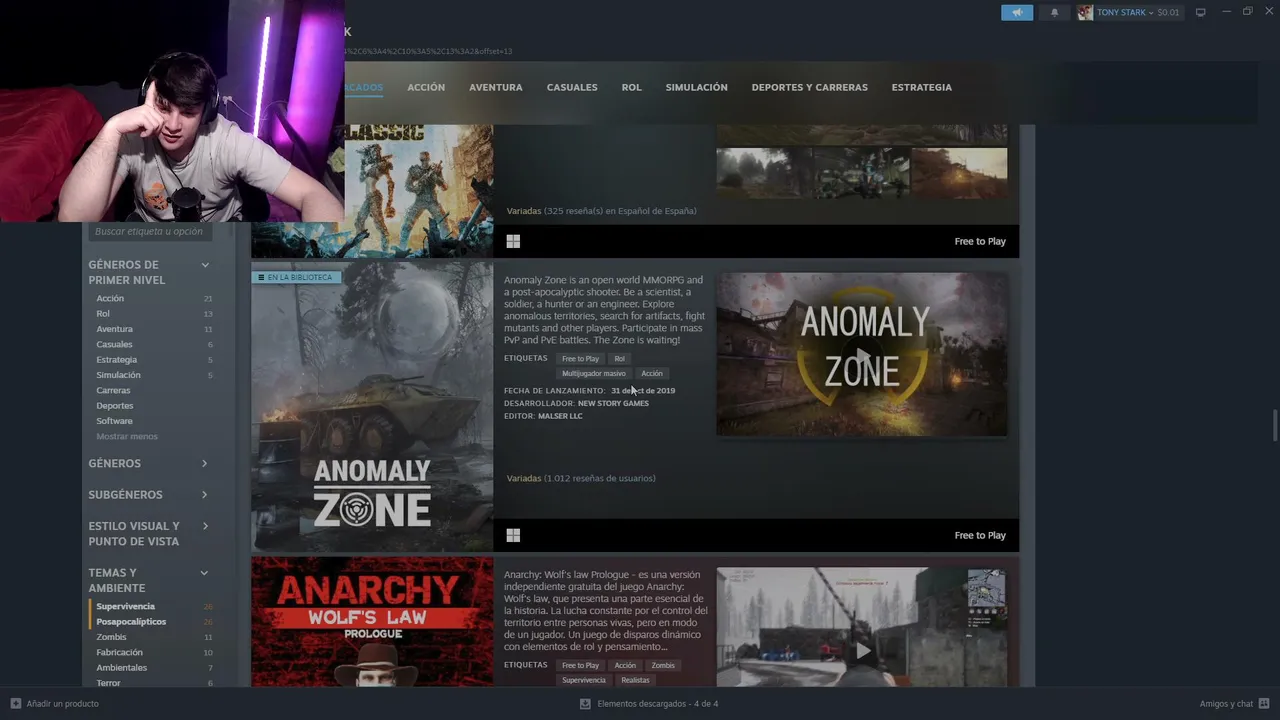
Task: Filter by the Aventura genre tag
Action: [114, 329]
